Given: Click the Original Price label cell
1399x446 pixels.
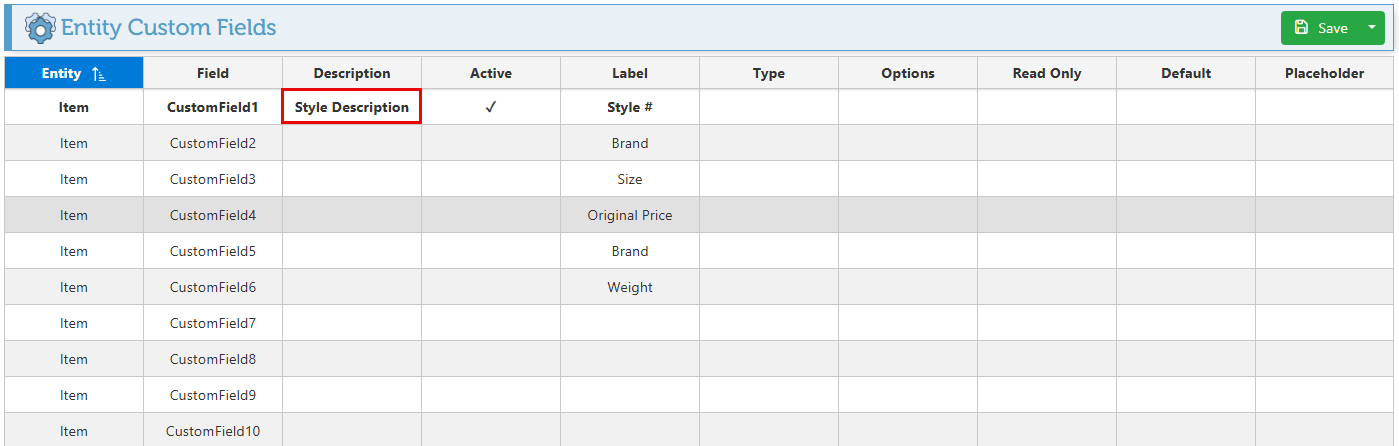Looking at the screenshot, I should 629,215.
